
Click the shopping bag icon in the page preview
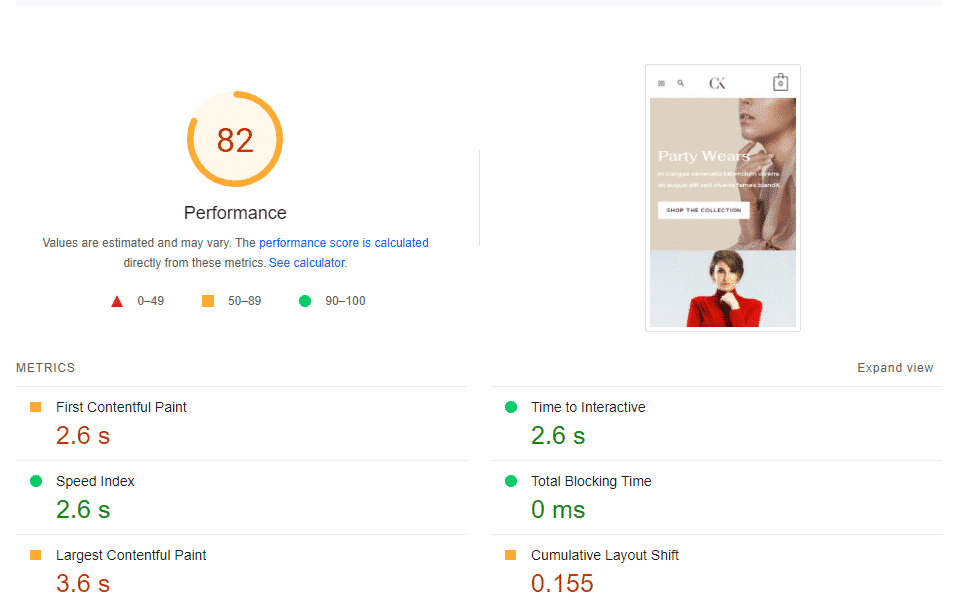pyautogui.click(x=780, y=82)
